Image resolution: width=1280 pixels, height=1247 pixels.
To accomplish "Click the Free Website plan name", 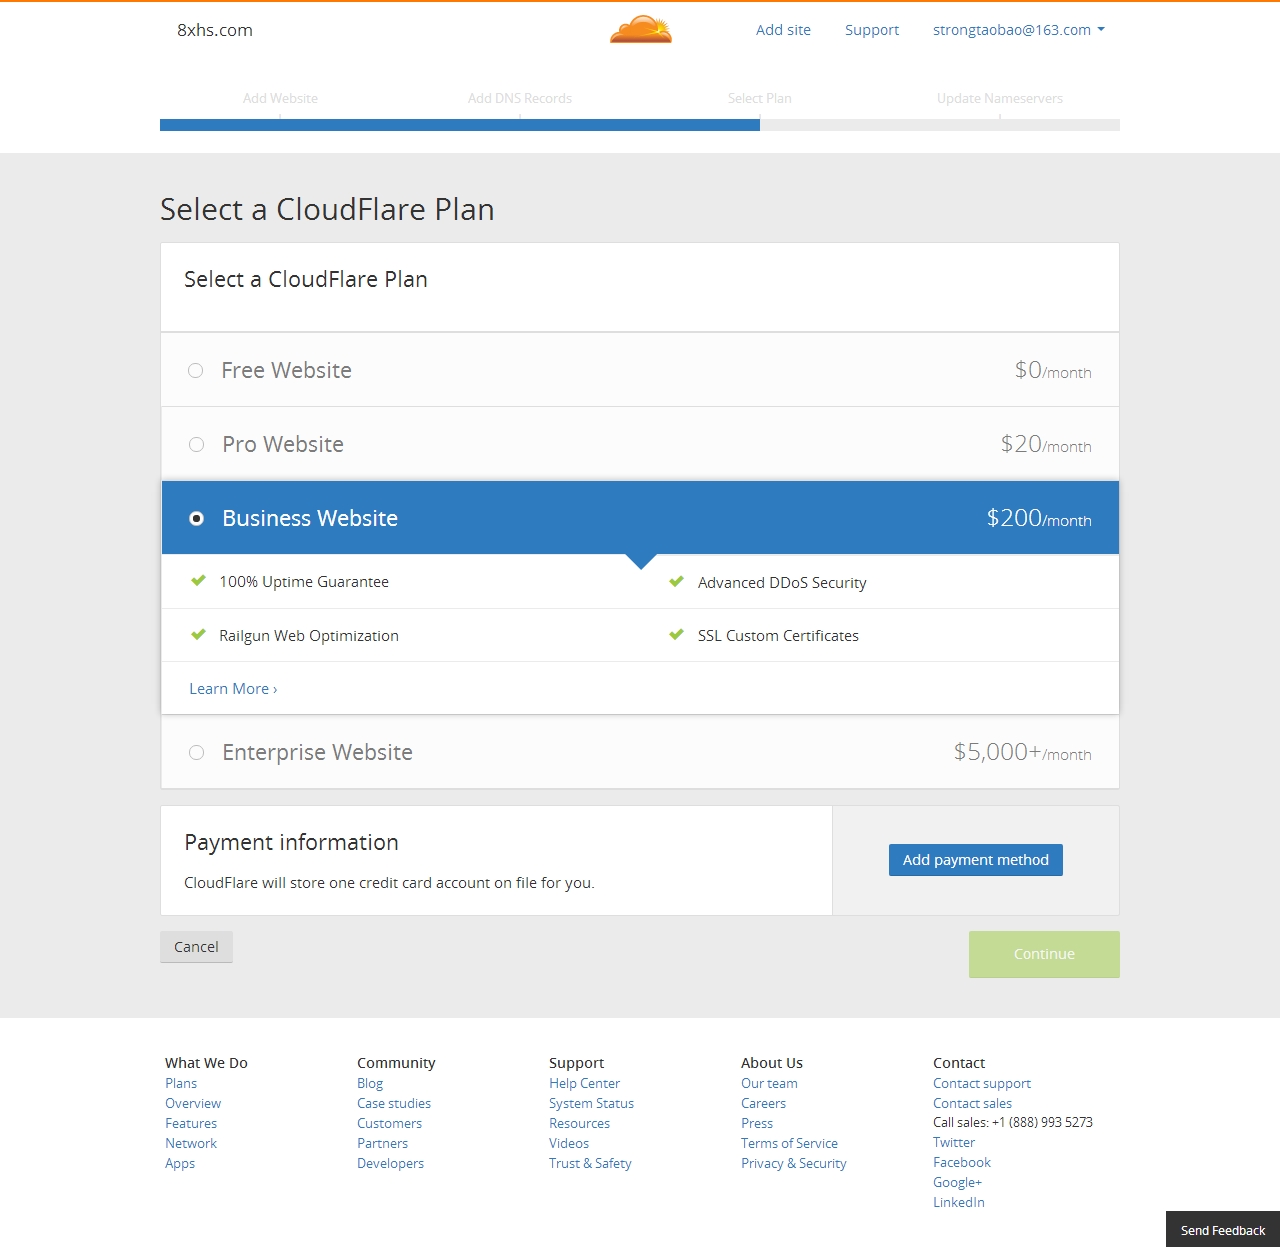I will pyautogui.click(x=286, y=370).
